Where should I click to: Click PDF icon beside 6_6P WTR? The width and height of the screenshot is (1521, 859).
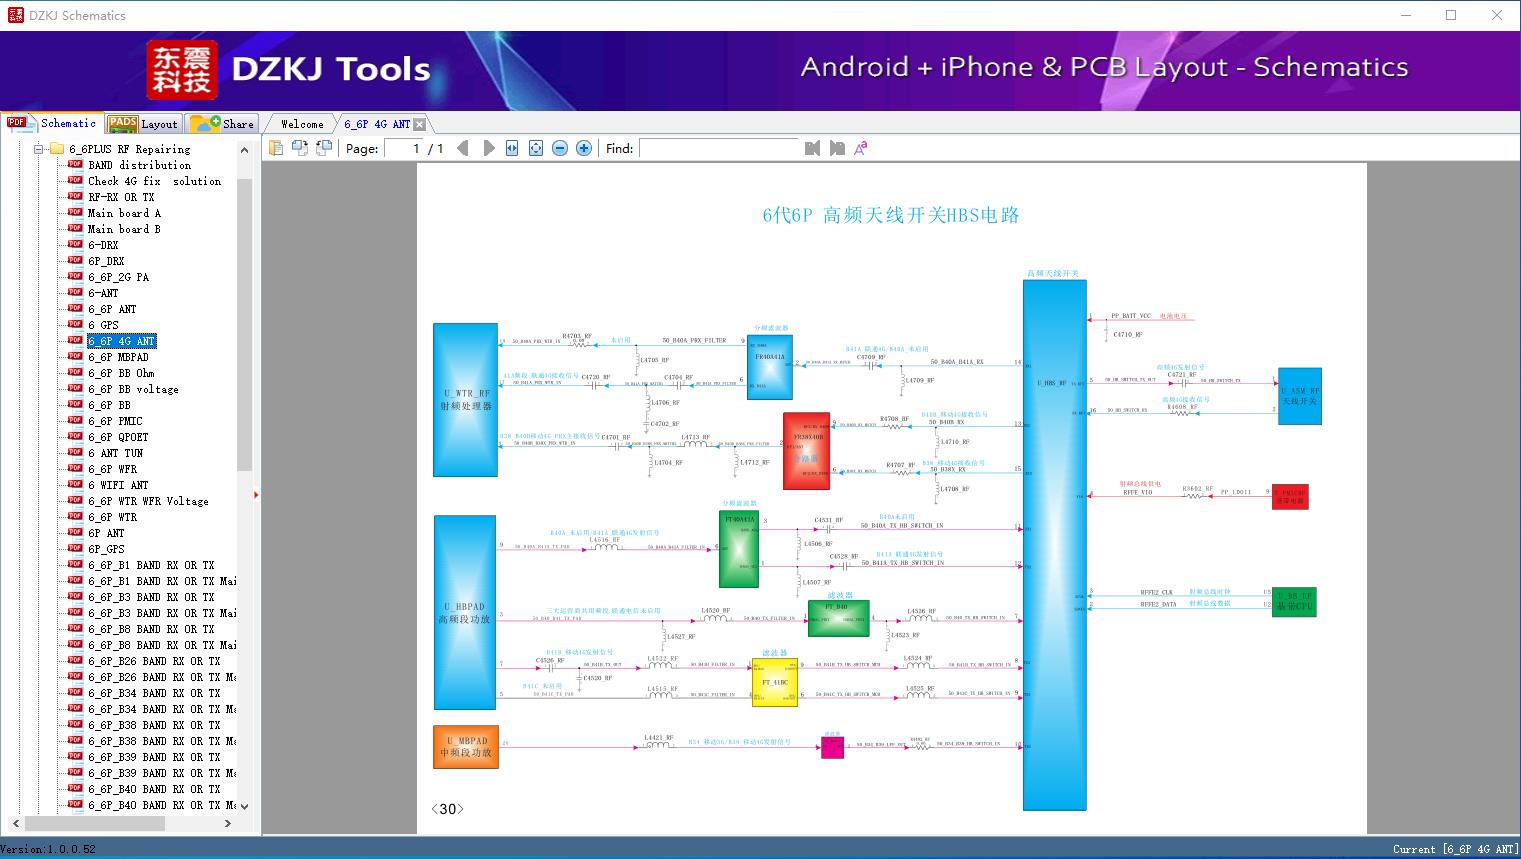[75, 516]
